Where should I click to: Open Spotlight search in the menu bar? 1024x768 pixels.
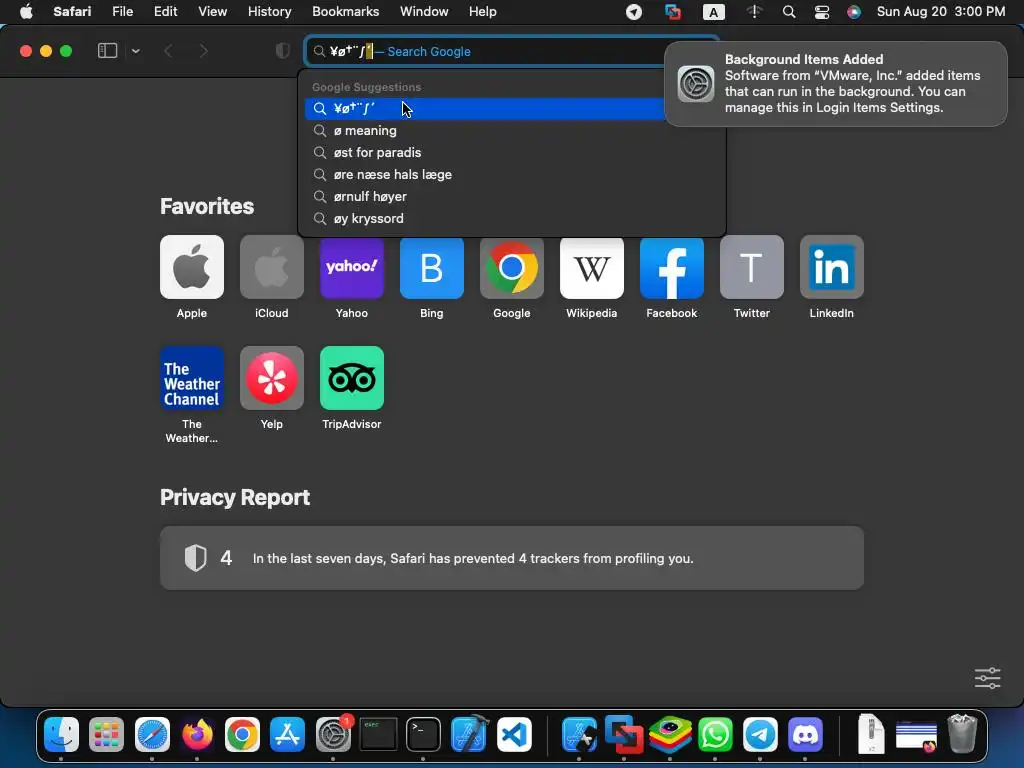tap(789, 12)
